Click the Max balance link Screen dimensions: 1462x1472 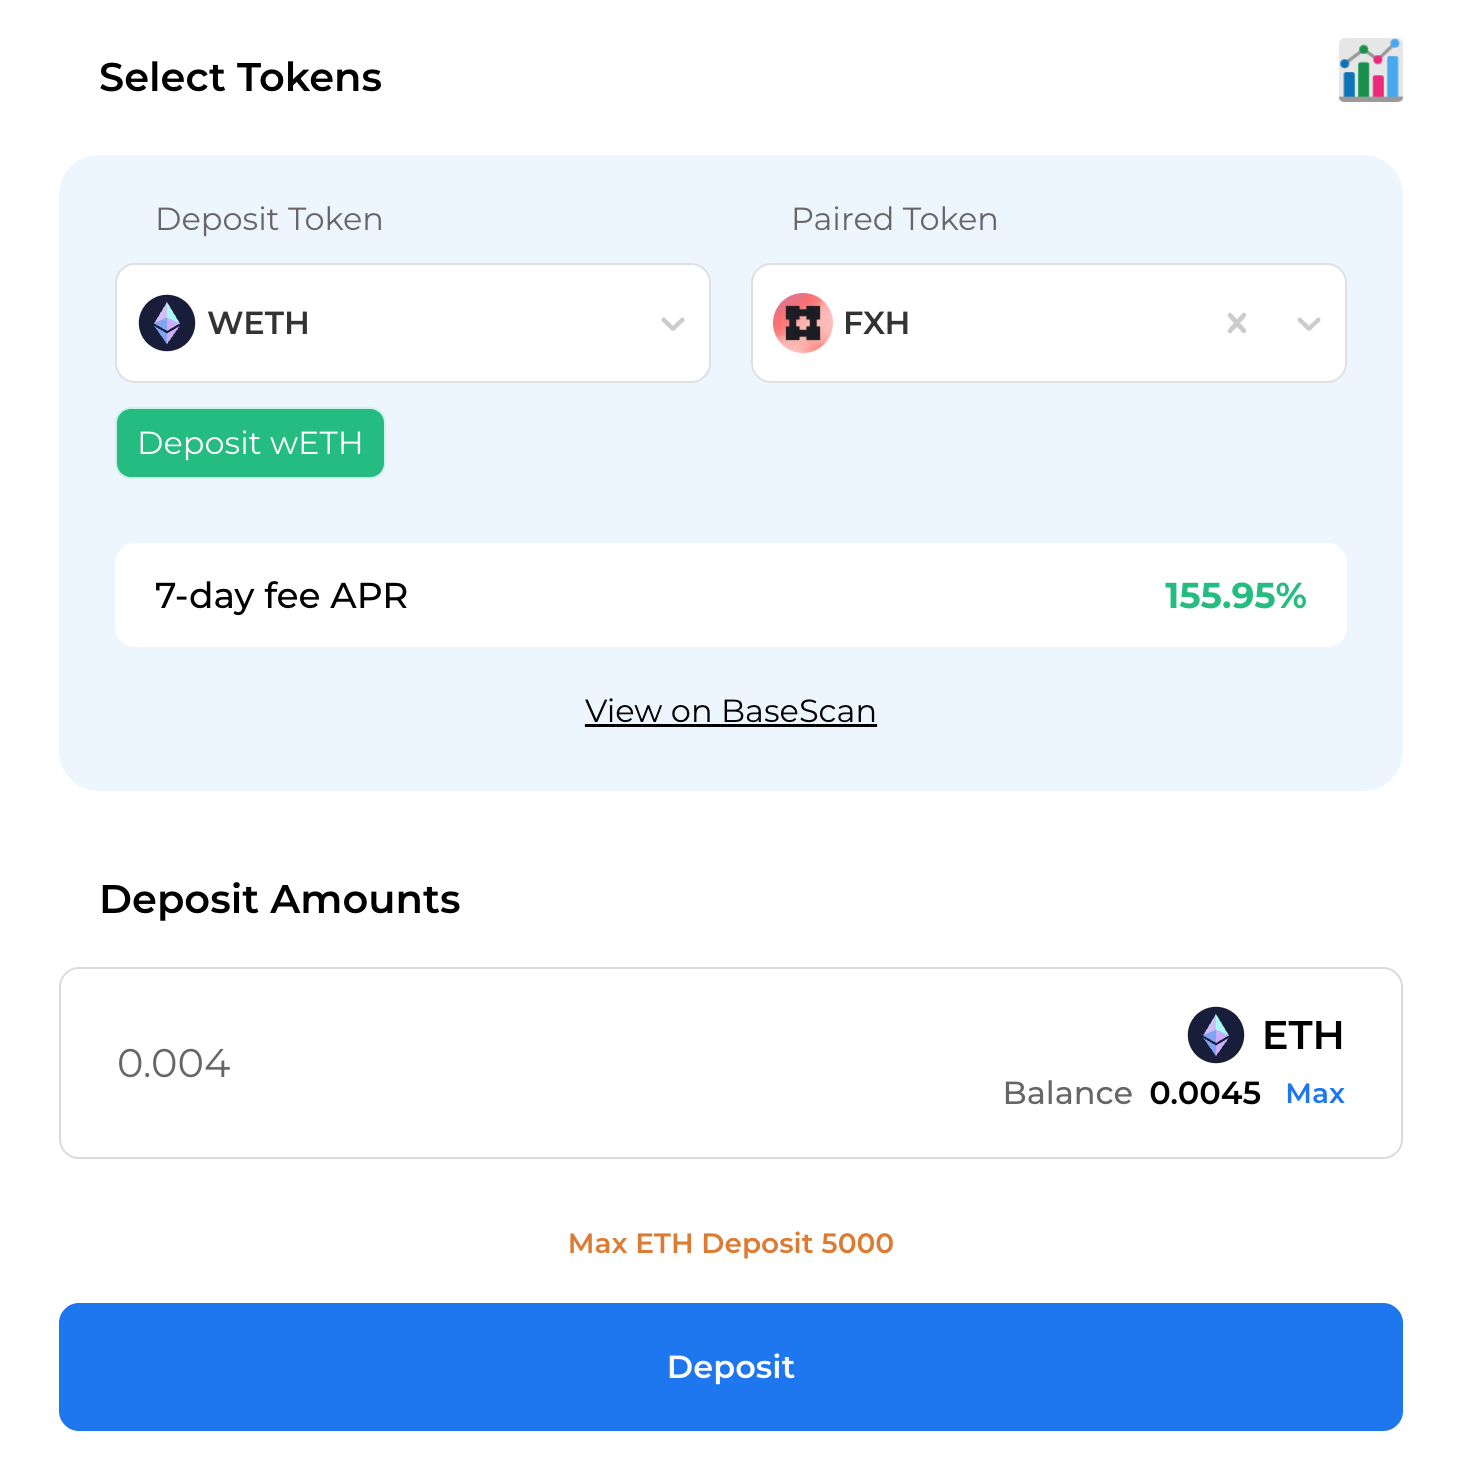click(1315, 1093)
